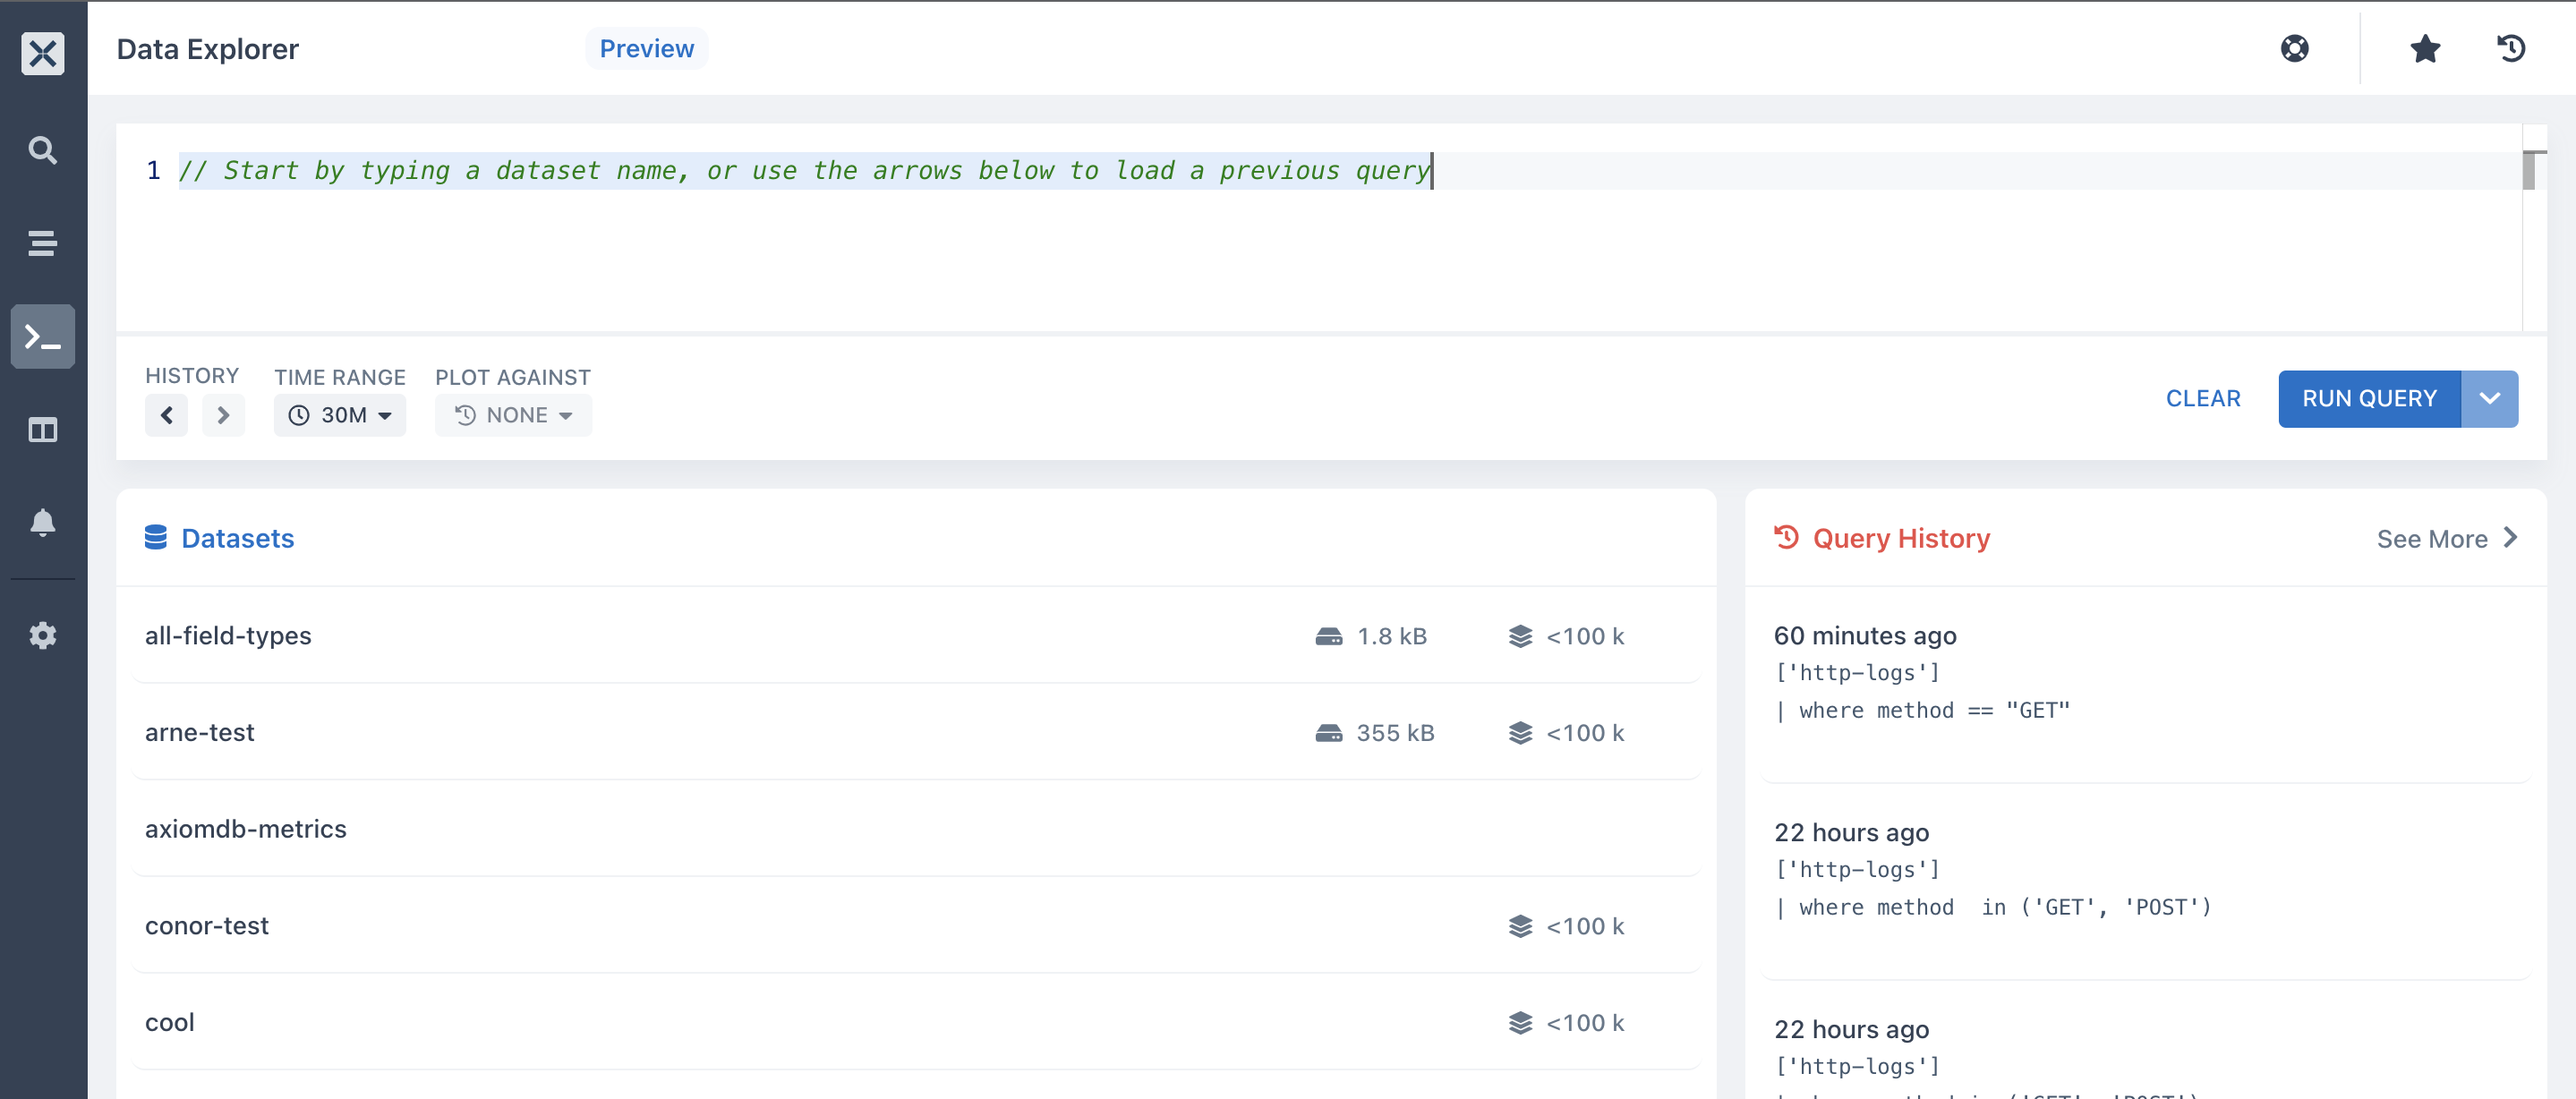The image size is (2576, 1099).
Task: Click line number 1 in the editor gutter
Action: pos(153,171)
